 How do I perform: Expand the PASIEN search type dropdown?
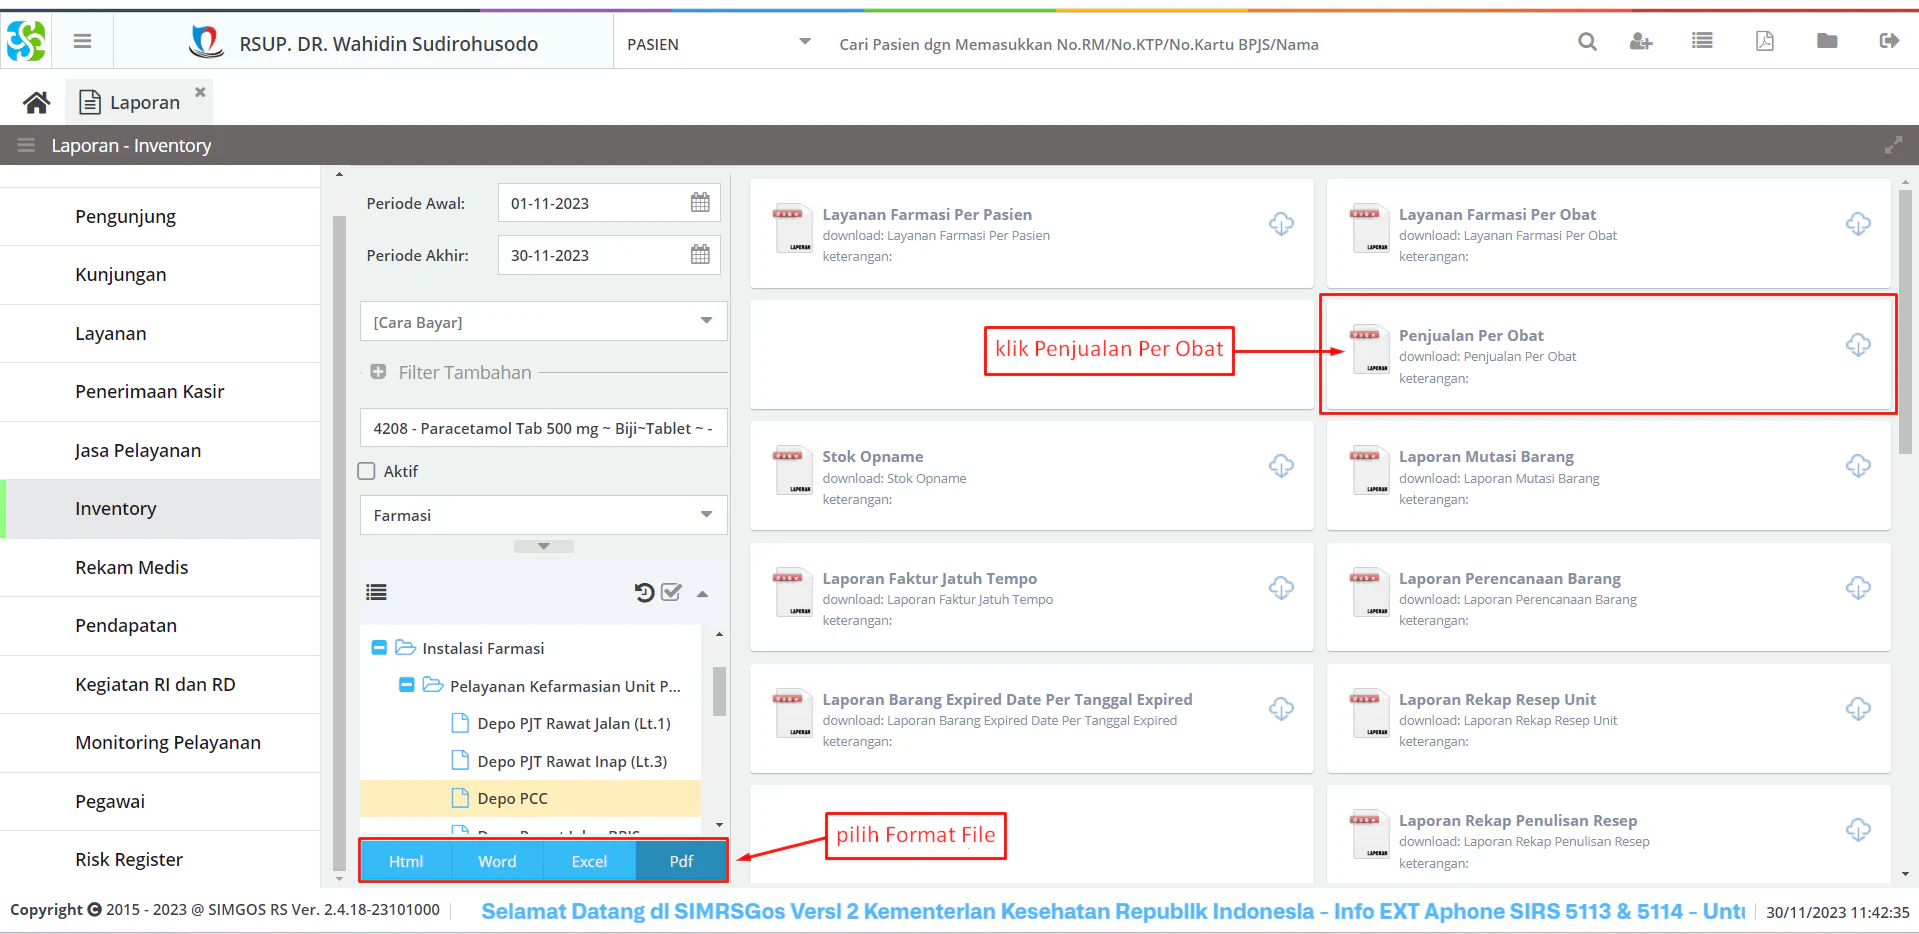pyautogui.click(x=718, y=44)
